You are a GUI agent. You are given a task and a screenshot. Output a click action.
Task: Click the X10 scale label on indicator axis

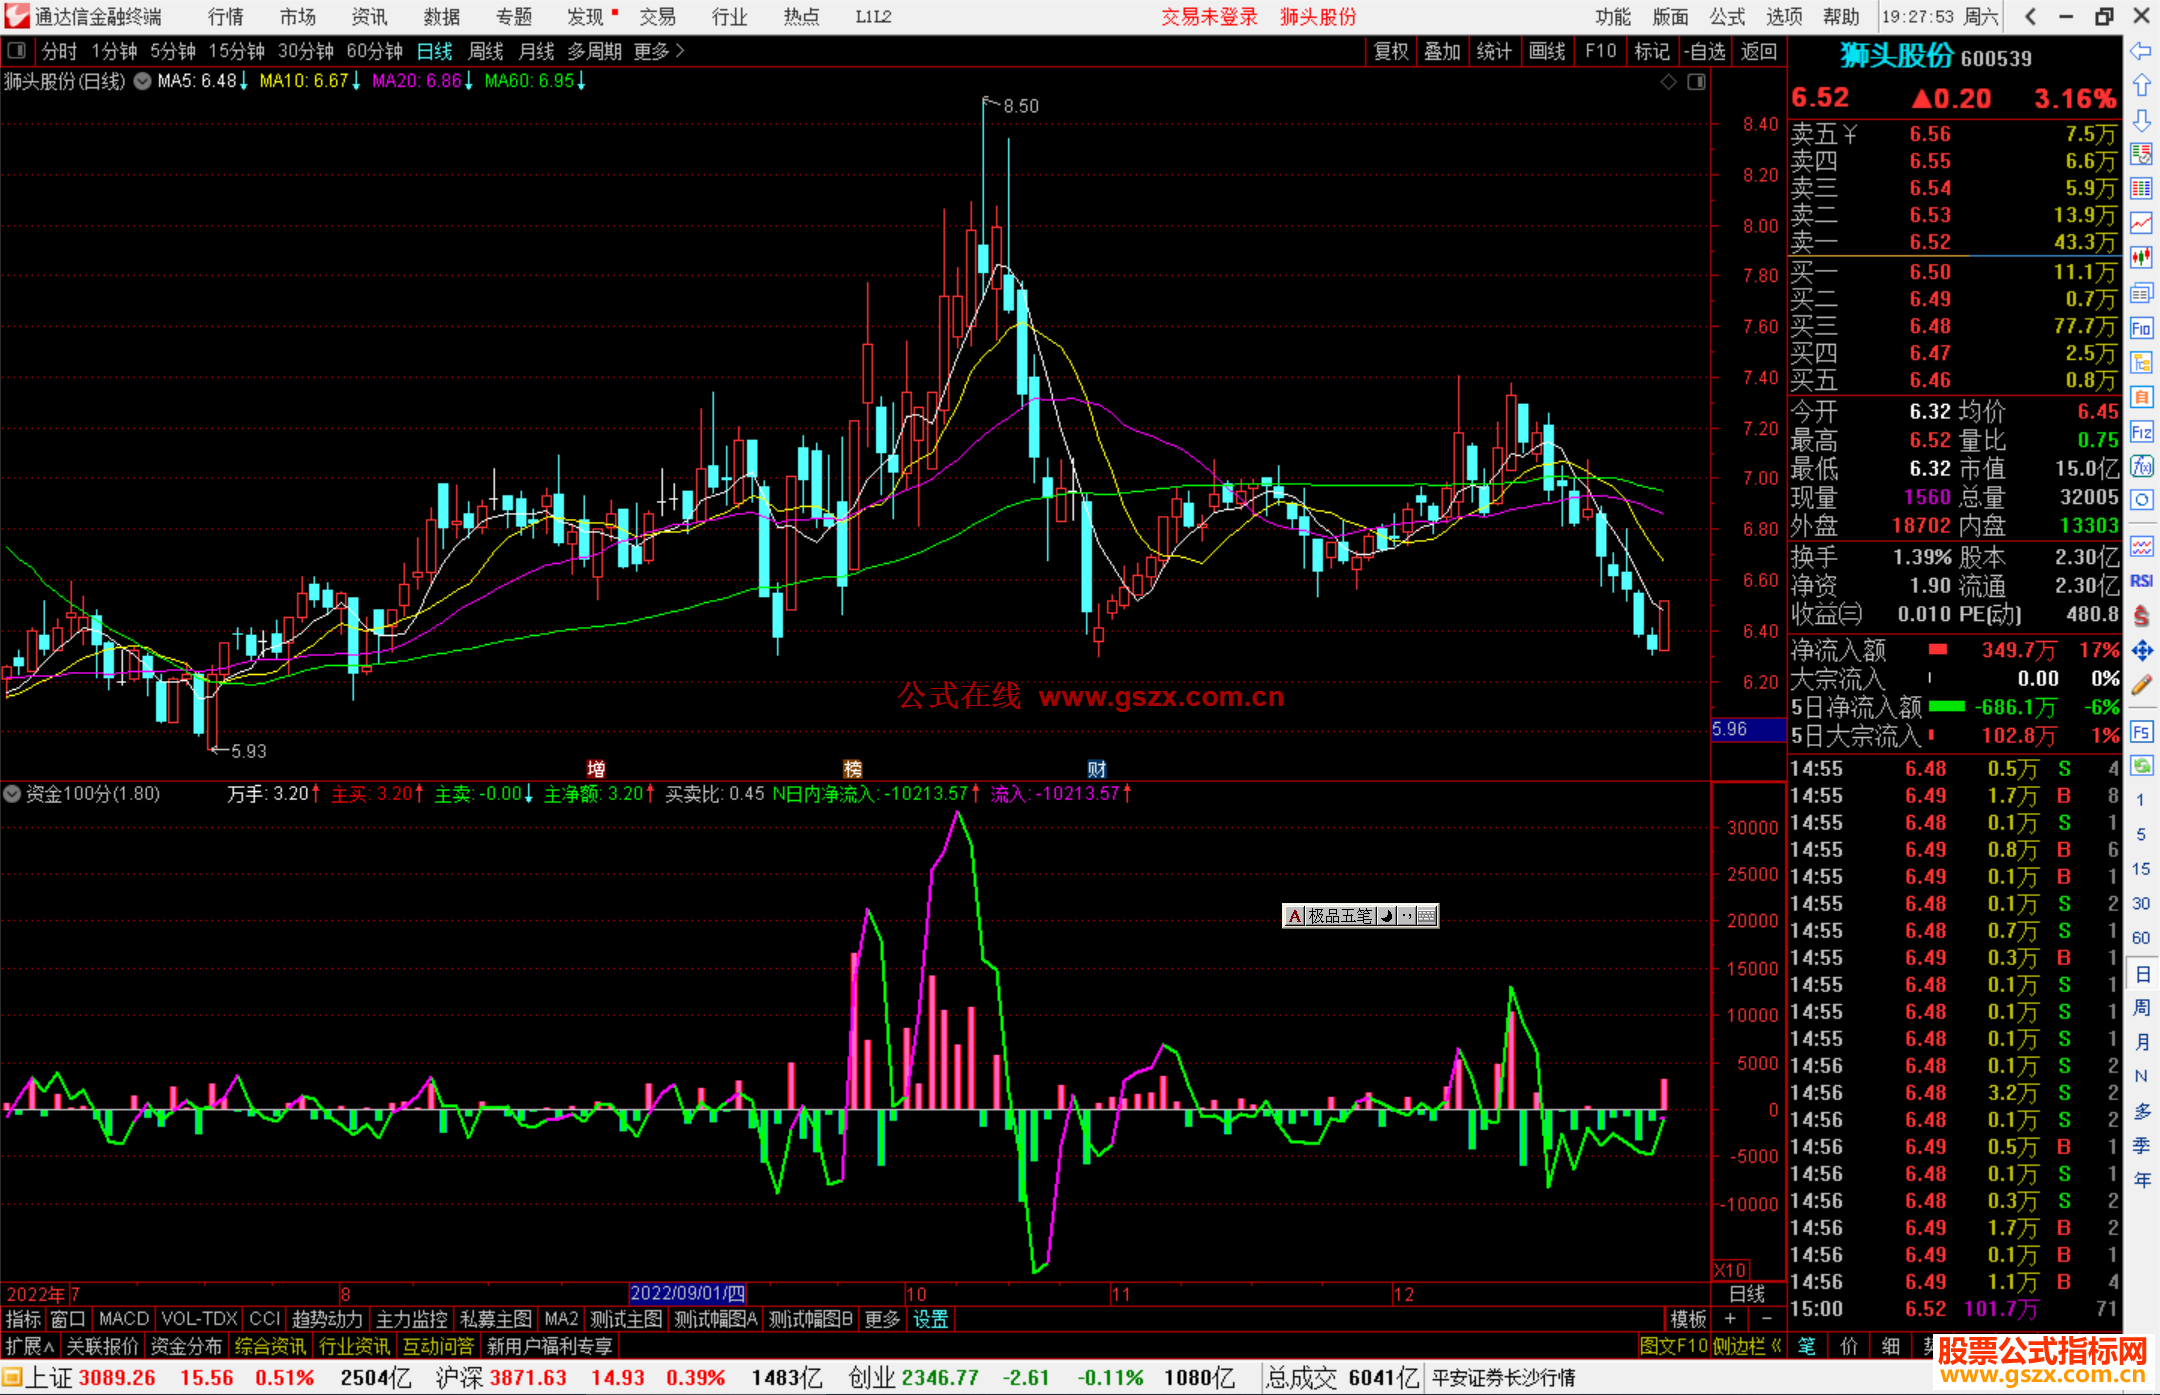(x=1731, y=1270)
